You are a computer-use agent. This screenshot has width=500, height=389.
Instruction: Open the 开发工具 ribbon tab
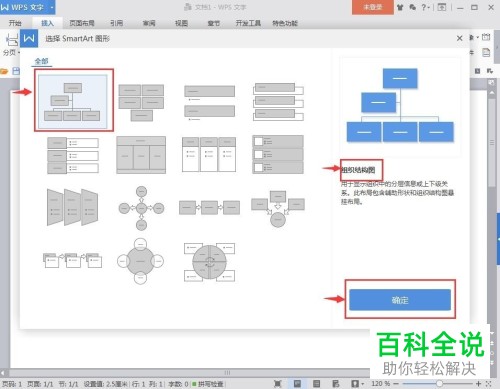(x=248, y=23)
